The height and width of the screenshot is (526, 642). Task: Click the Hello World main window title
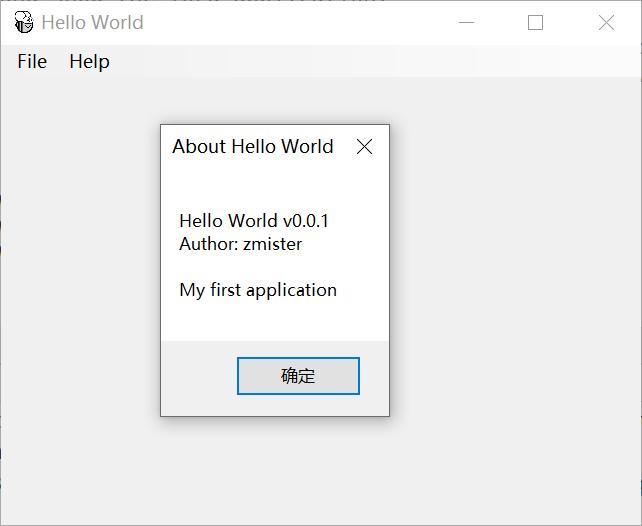click(93, 22)
